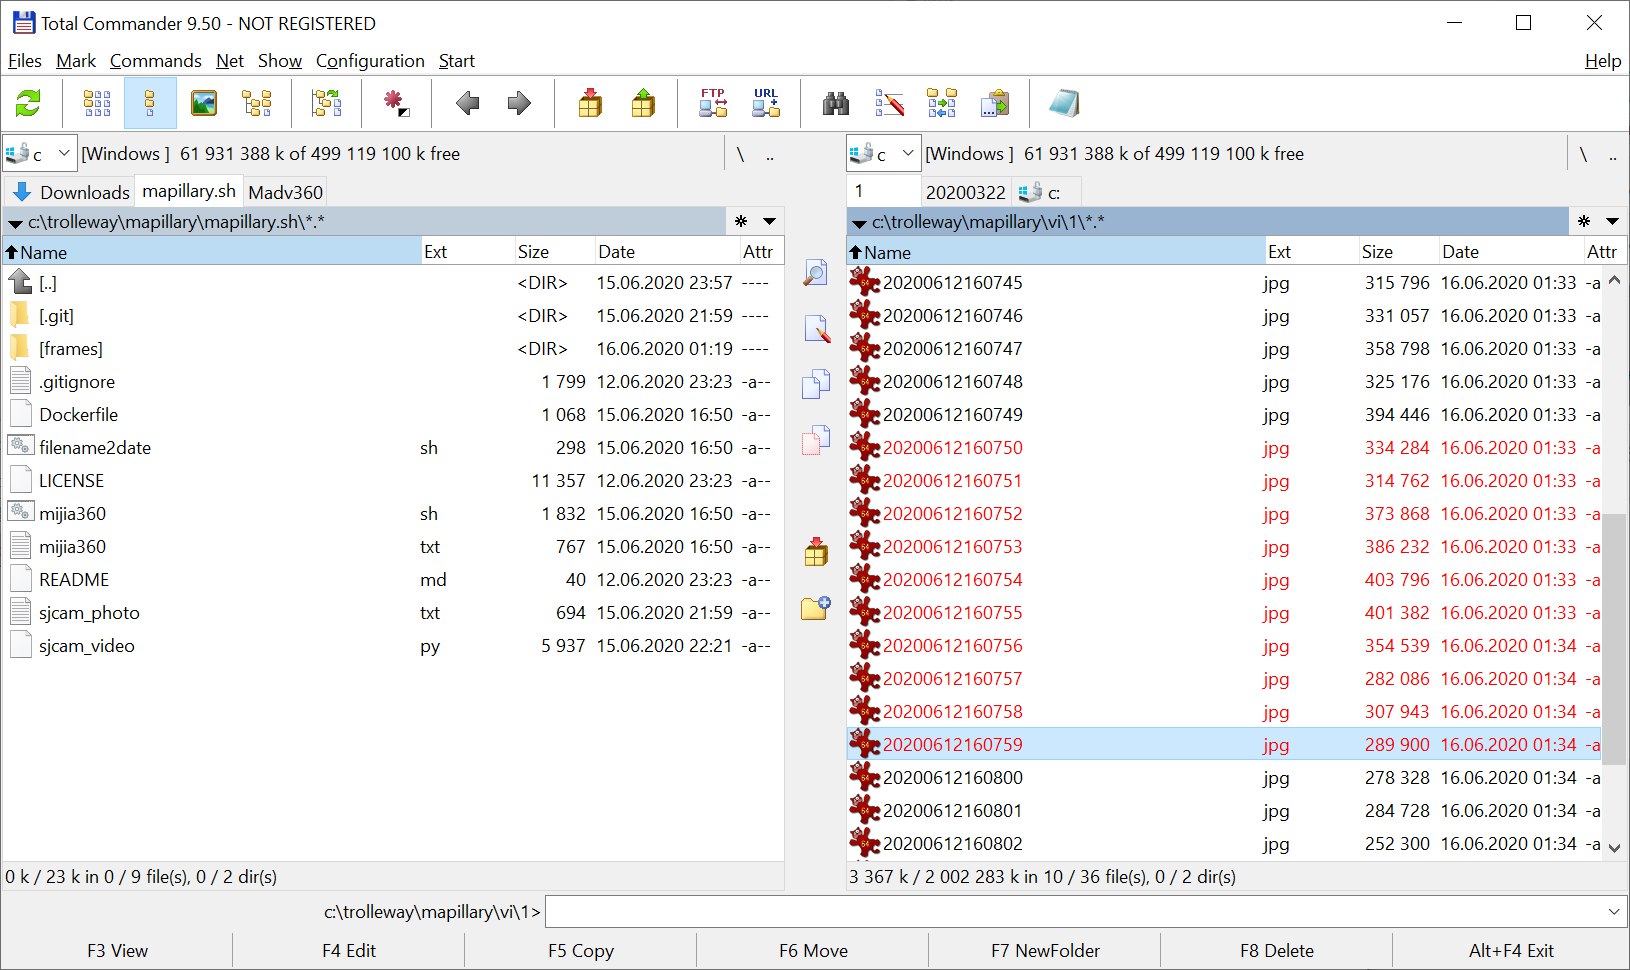Open the Show menu

point(280,61)
